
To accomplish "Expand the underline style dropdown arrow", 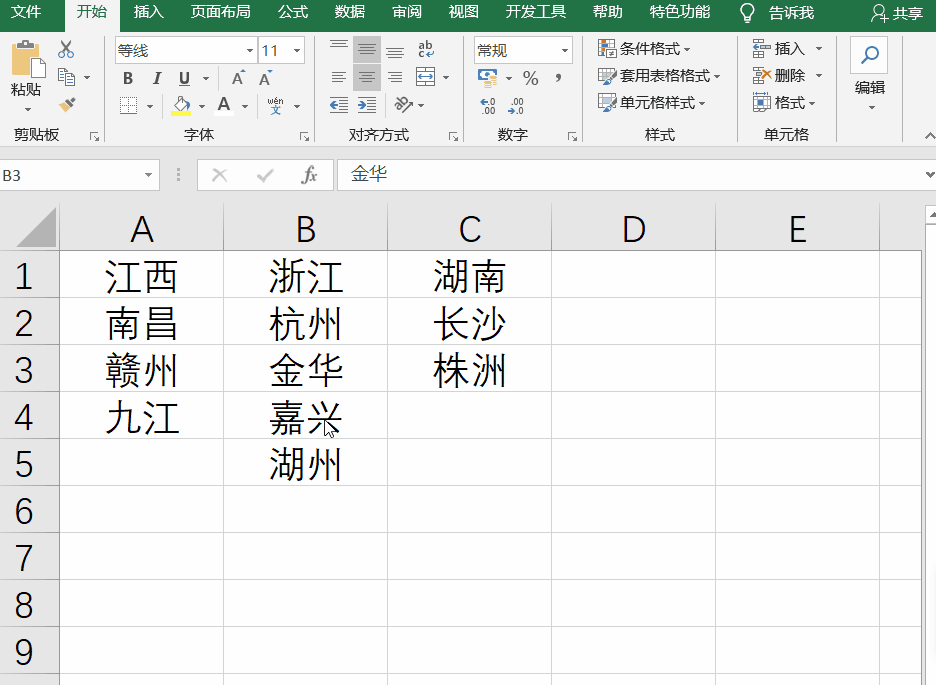I will point(206,78).
